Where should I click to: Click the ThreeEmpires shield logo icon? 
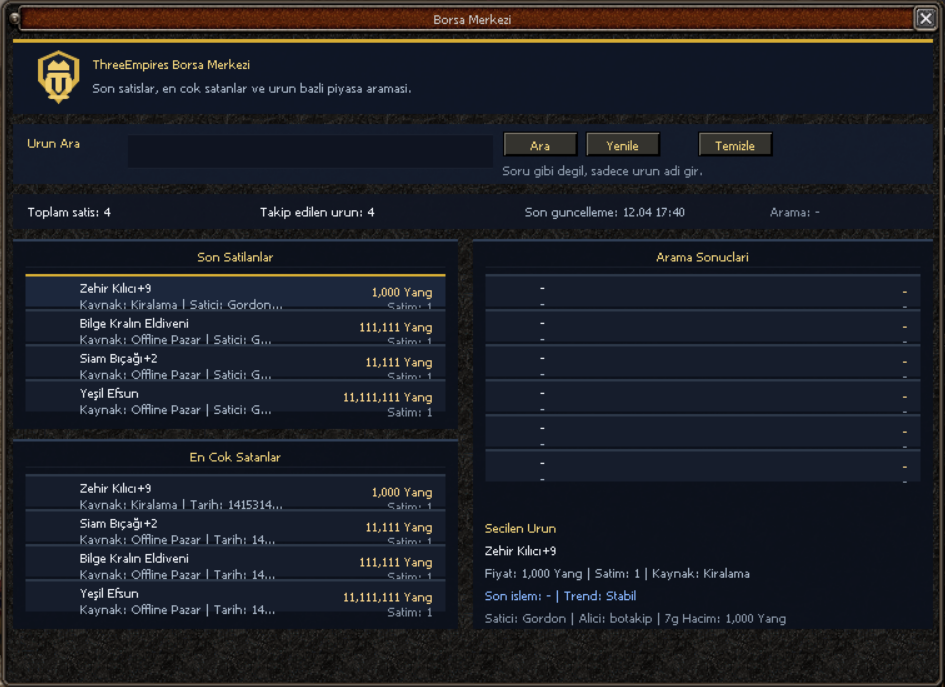click(57, 73)
